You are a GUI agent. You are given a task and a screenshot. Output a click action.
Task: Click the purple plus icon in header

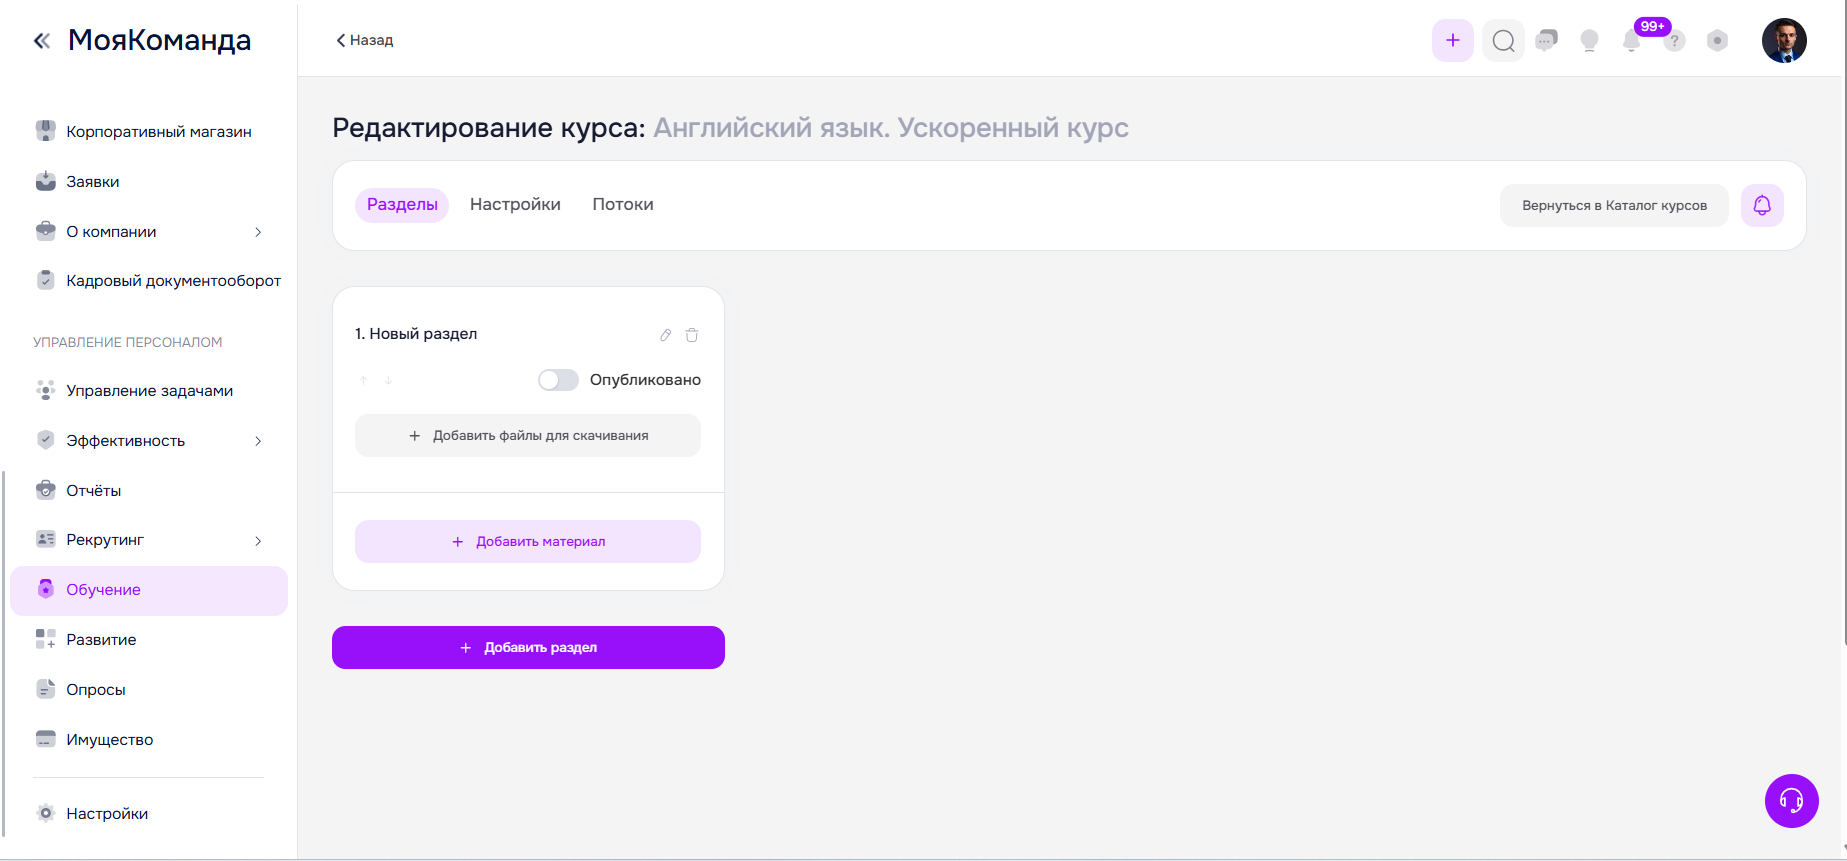[1453, 41]
